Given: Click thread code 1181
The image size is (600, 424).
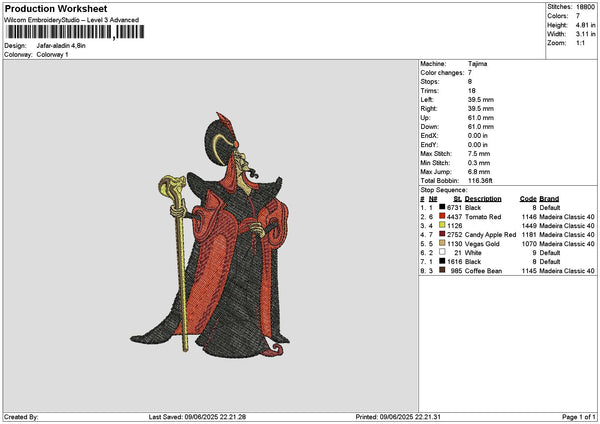Looking at the screenshot, I should pos(529,235).
